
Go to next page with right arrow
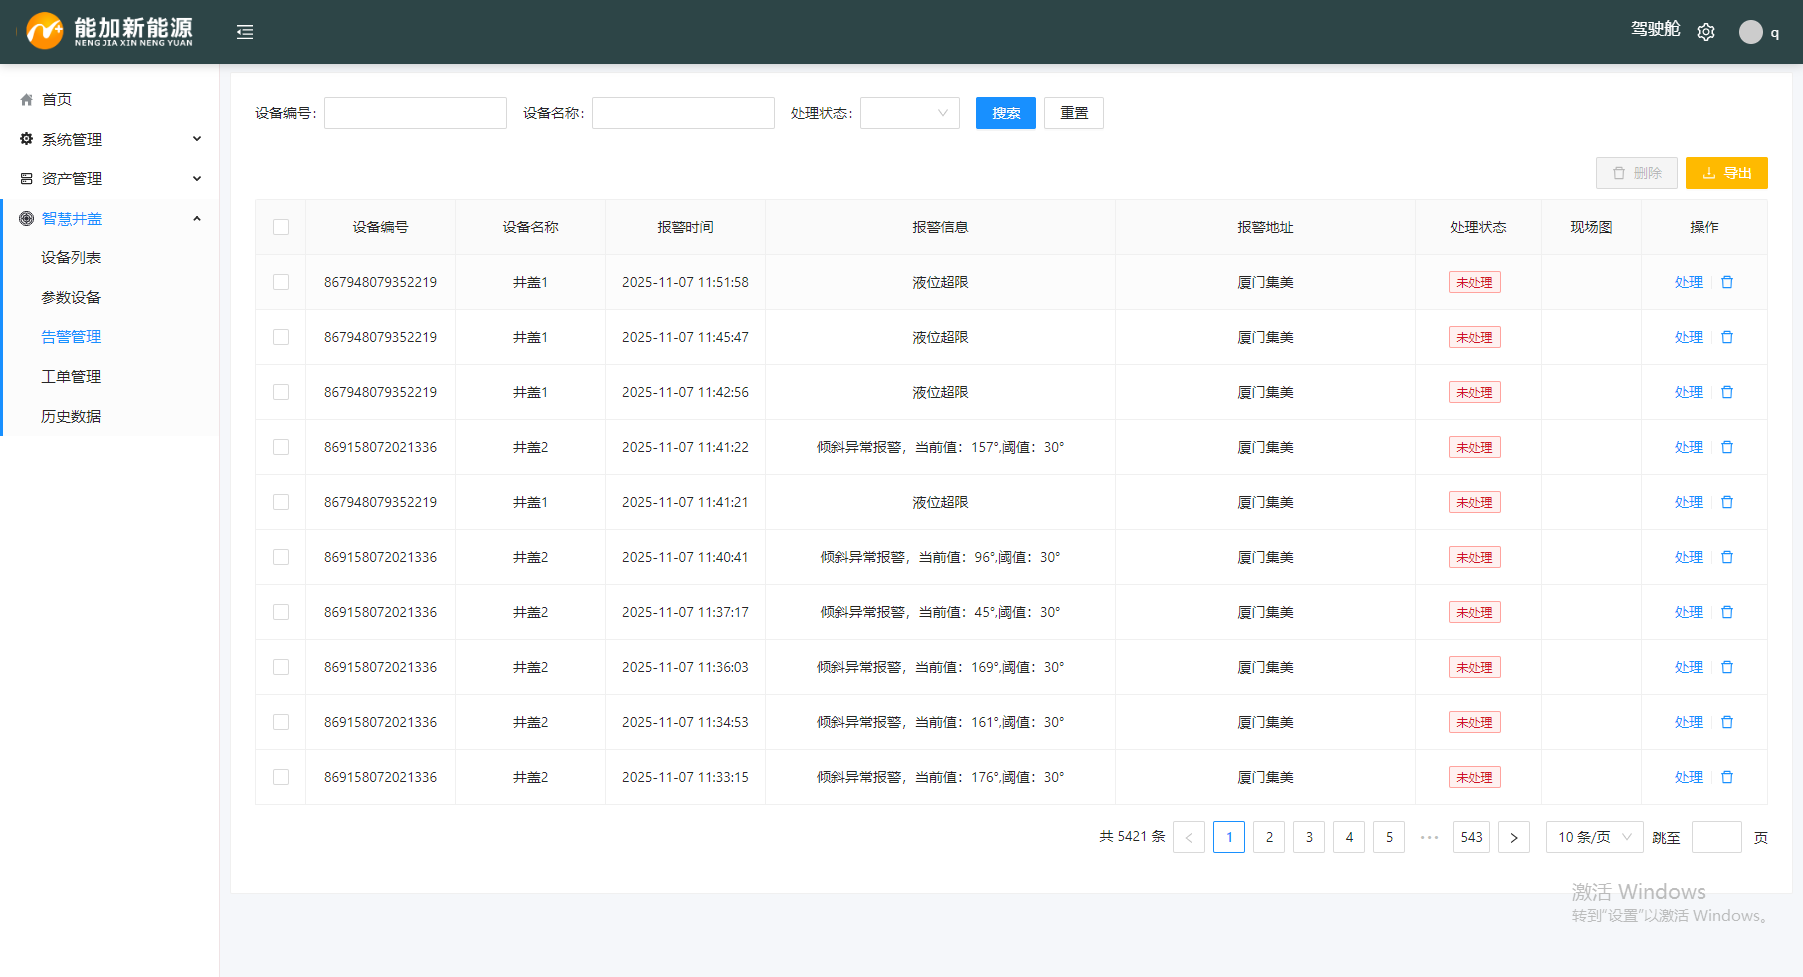[x=1514, y=838]
